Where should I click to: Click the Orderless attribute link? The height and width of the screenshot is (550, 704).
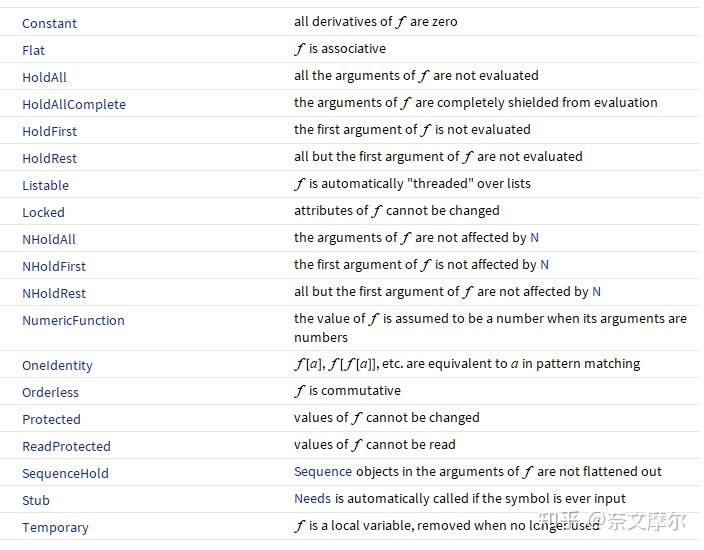click(50, 393)
